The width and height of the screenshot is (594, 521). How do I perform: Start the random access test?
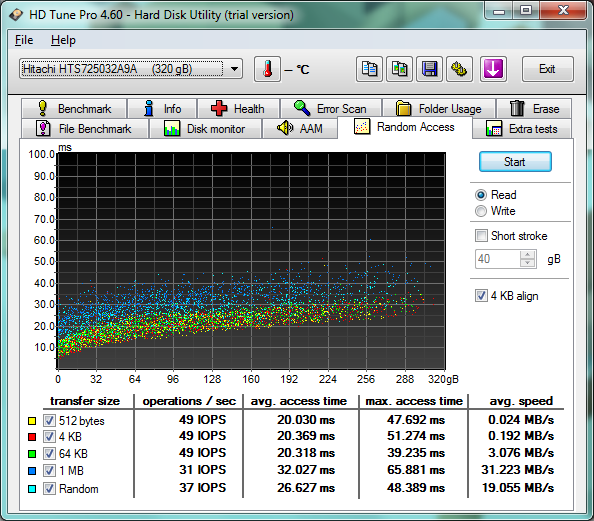[x=515, y=162]
